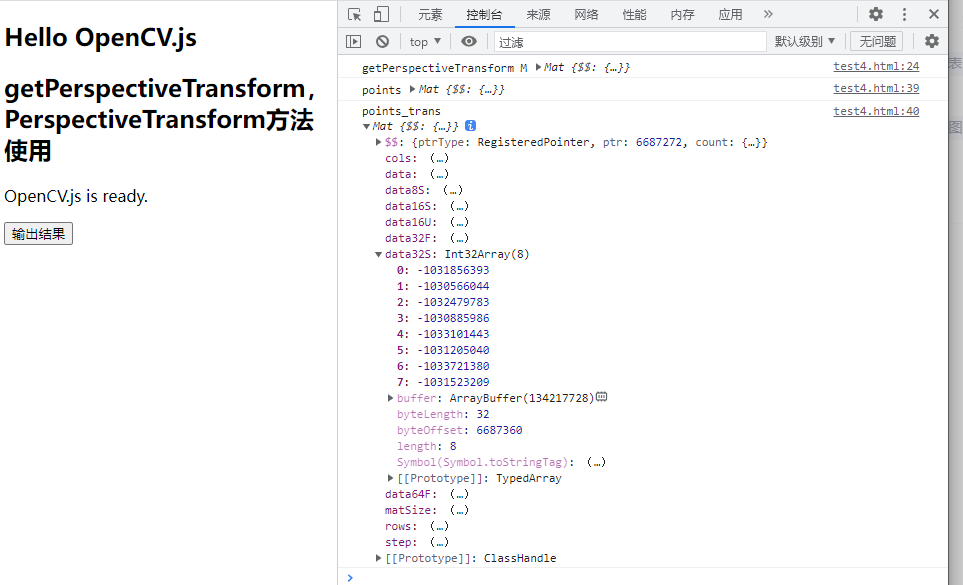
Task: Select array value -1033721380 at index 6
Action: (x=453, y=366)
